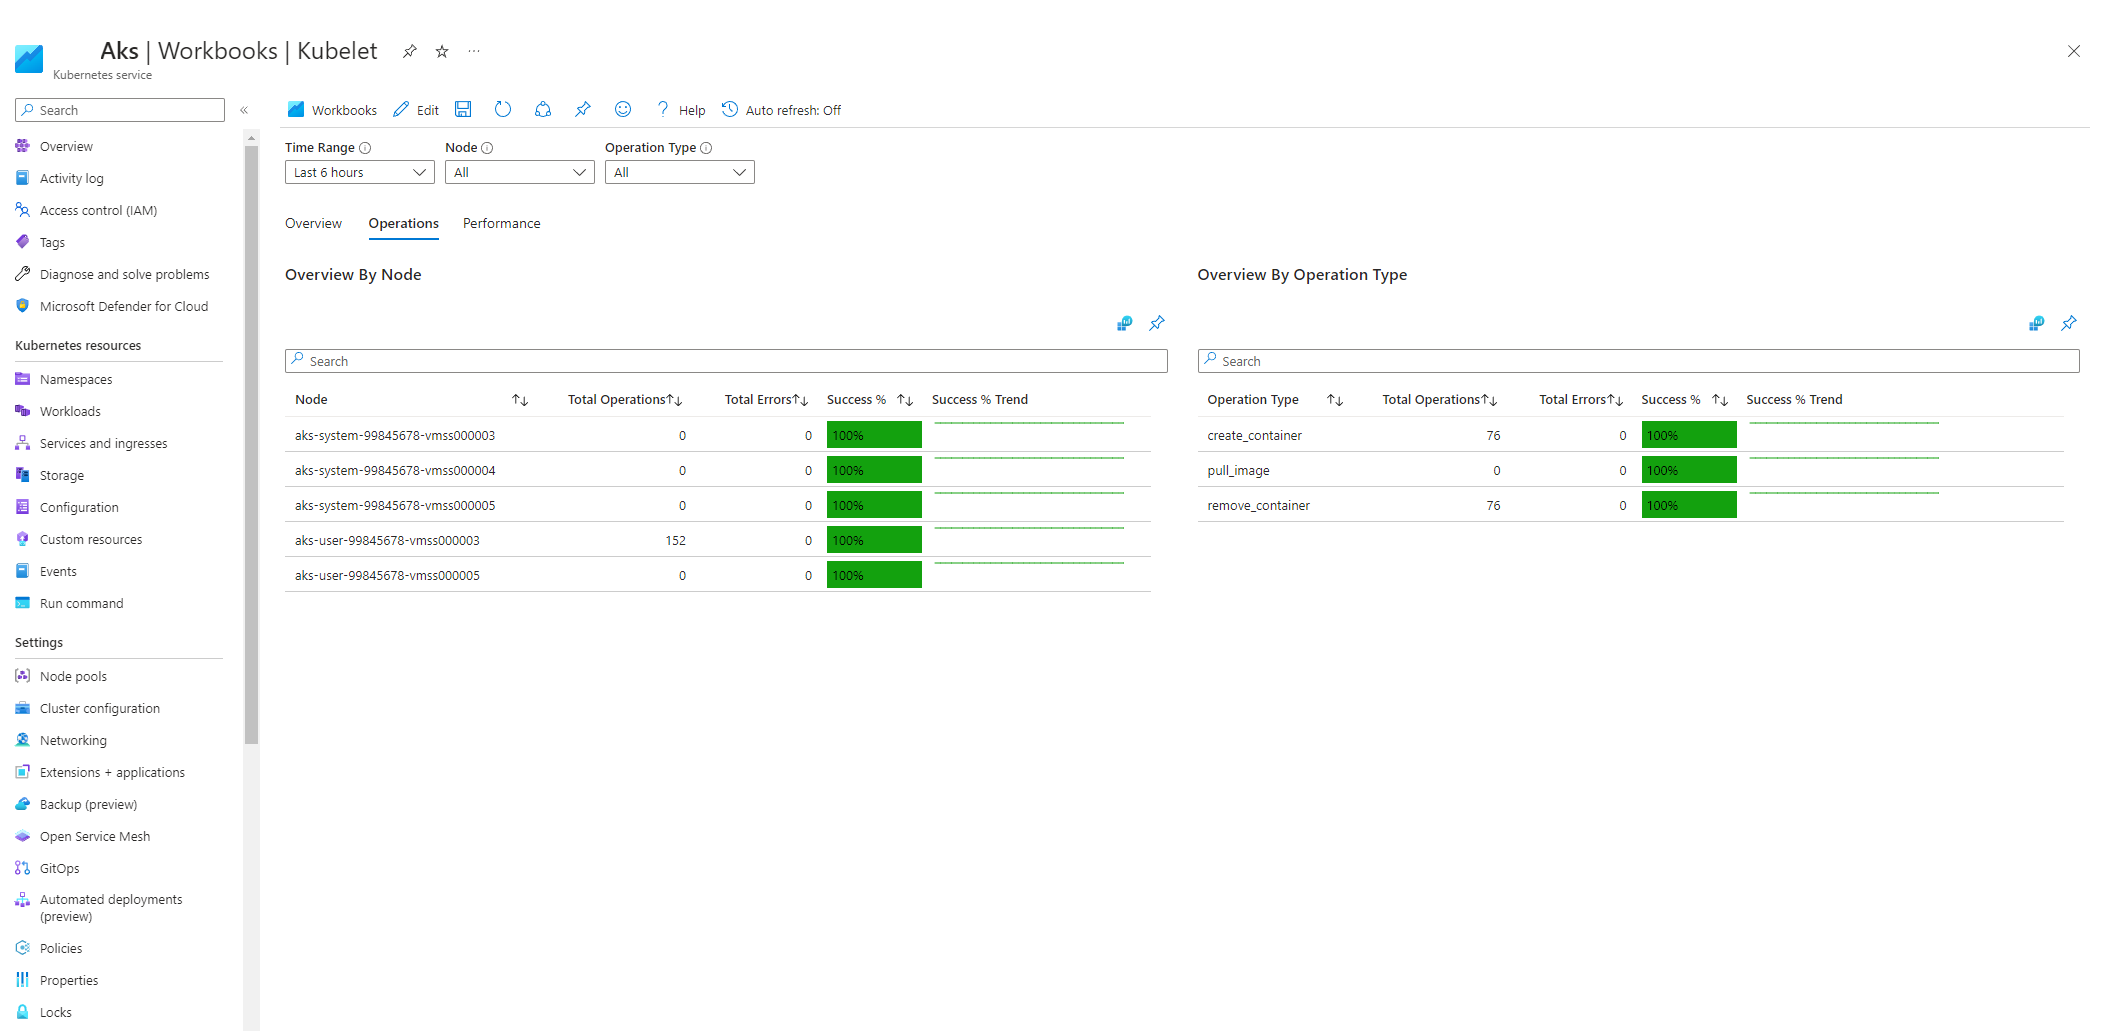The width and height of the screenshot is (2107, 1031).
Task: Open Node pools in Settings
Action: (x=73, y=676)
